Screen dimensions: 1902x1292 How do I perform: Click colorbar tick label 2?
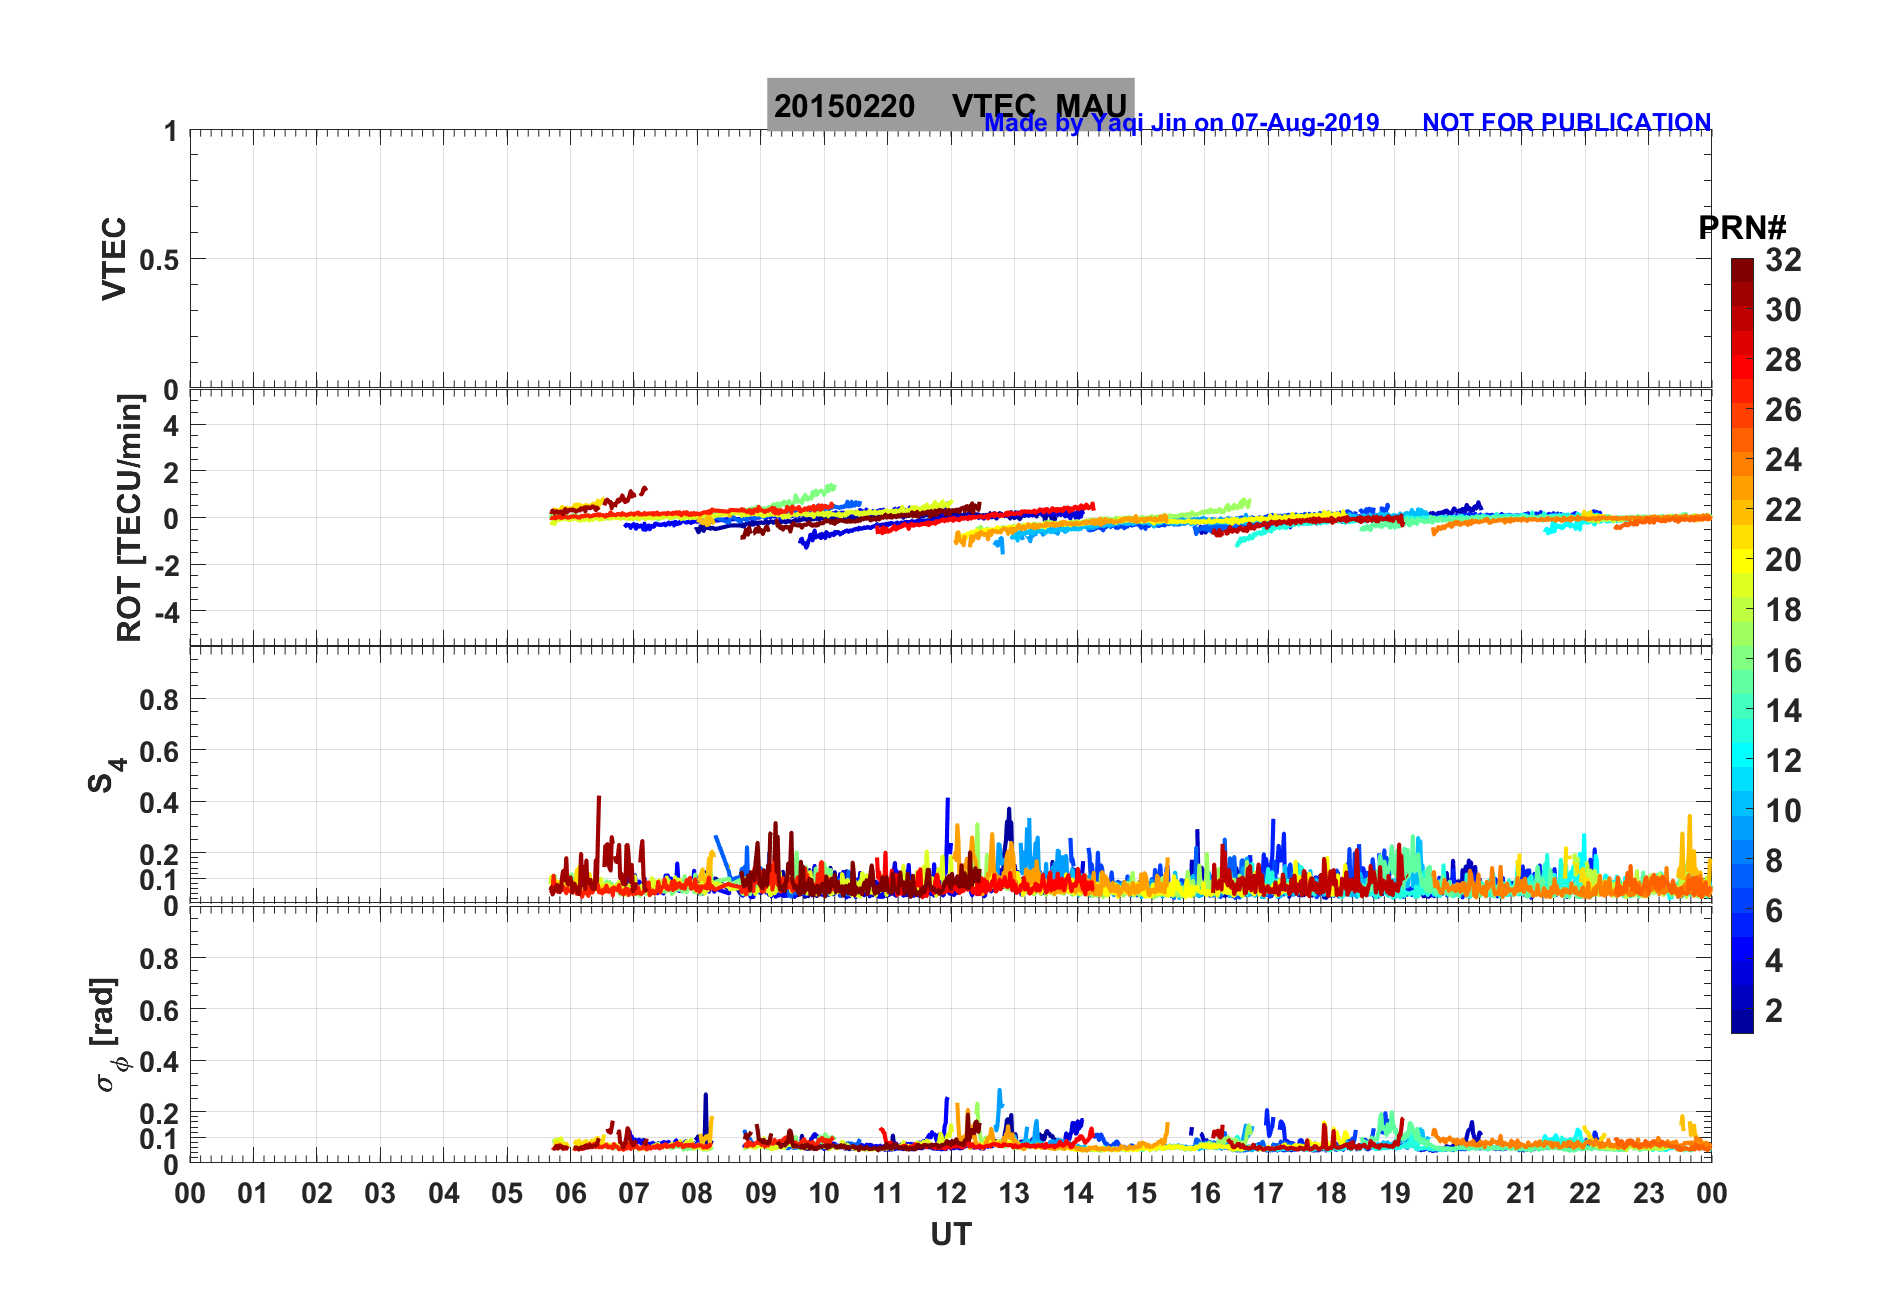1774,1011
